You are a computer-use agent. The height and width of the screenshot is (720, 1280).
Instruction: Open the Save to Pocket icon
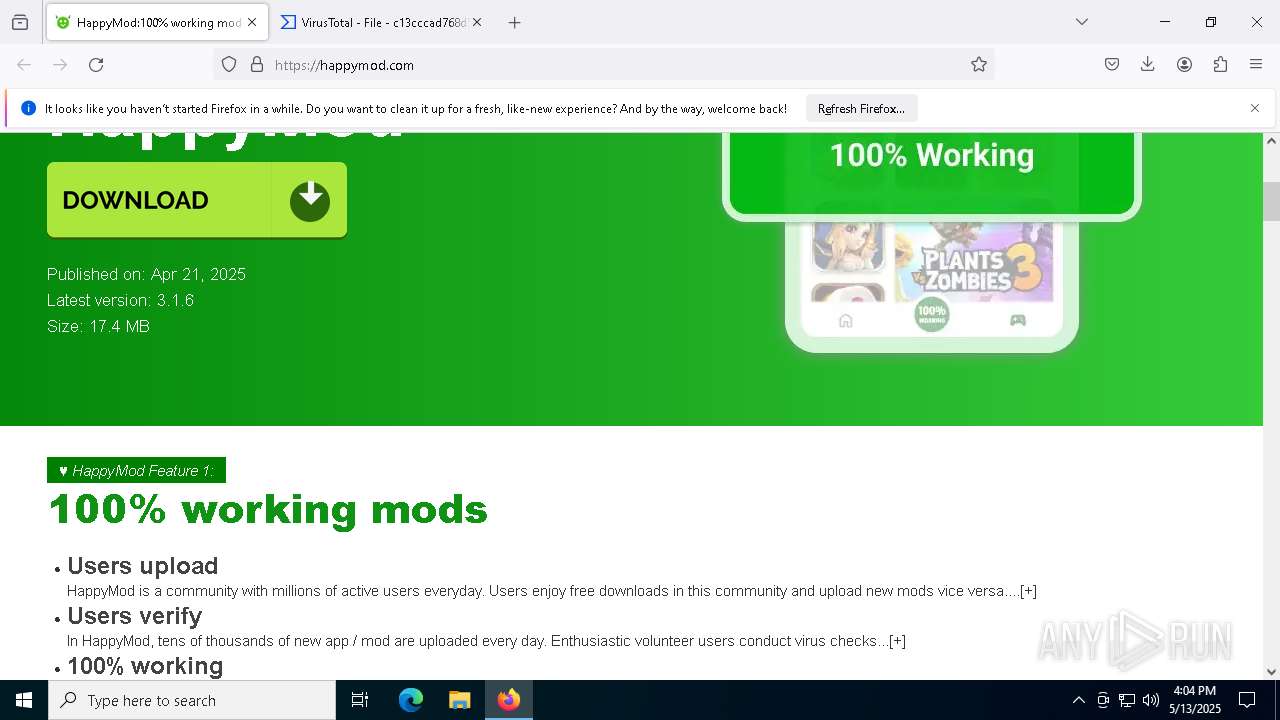(1112, 65)
